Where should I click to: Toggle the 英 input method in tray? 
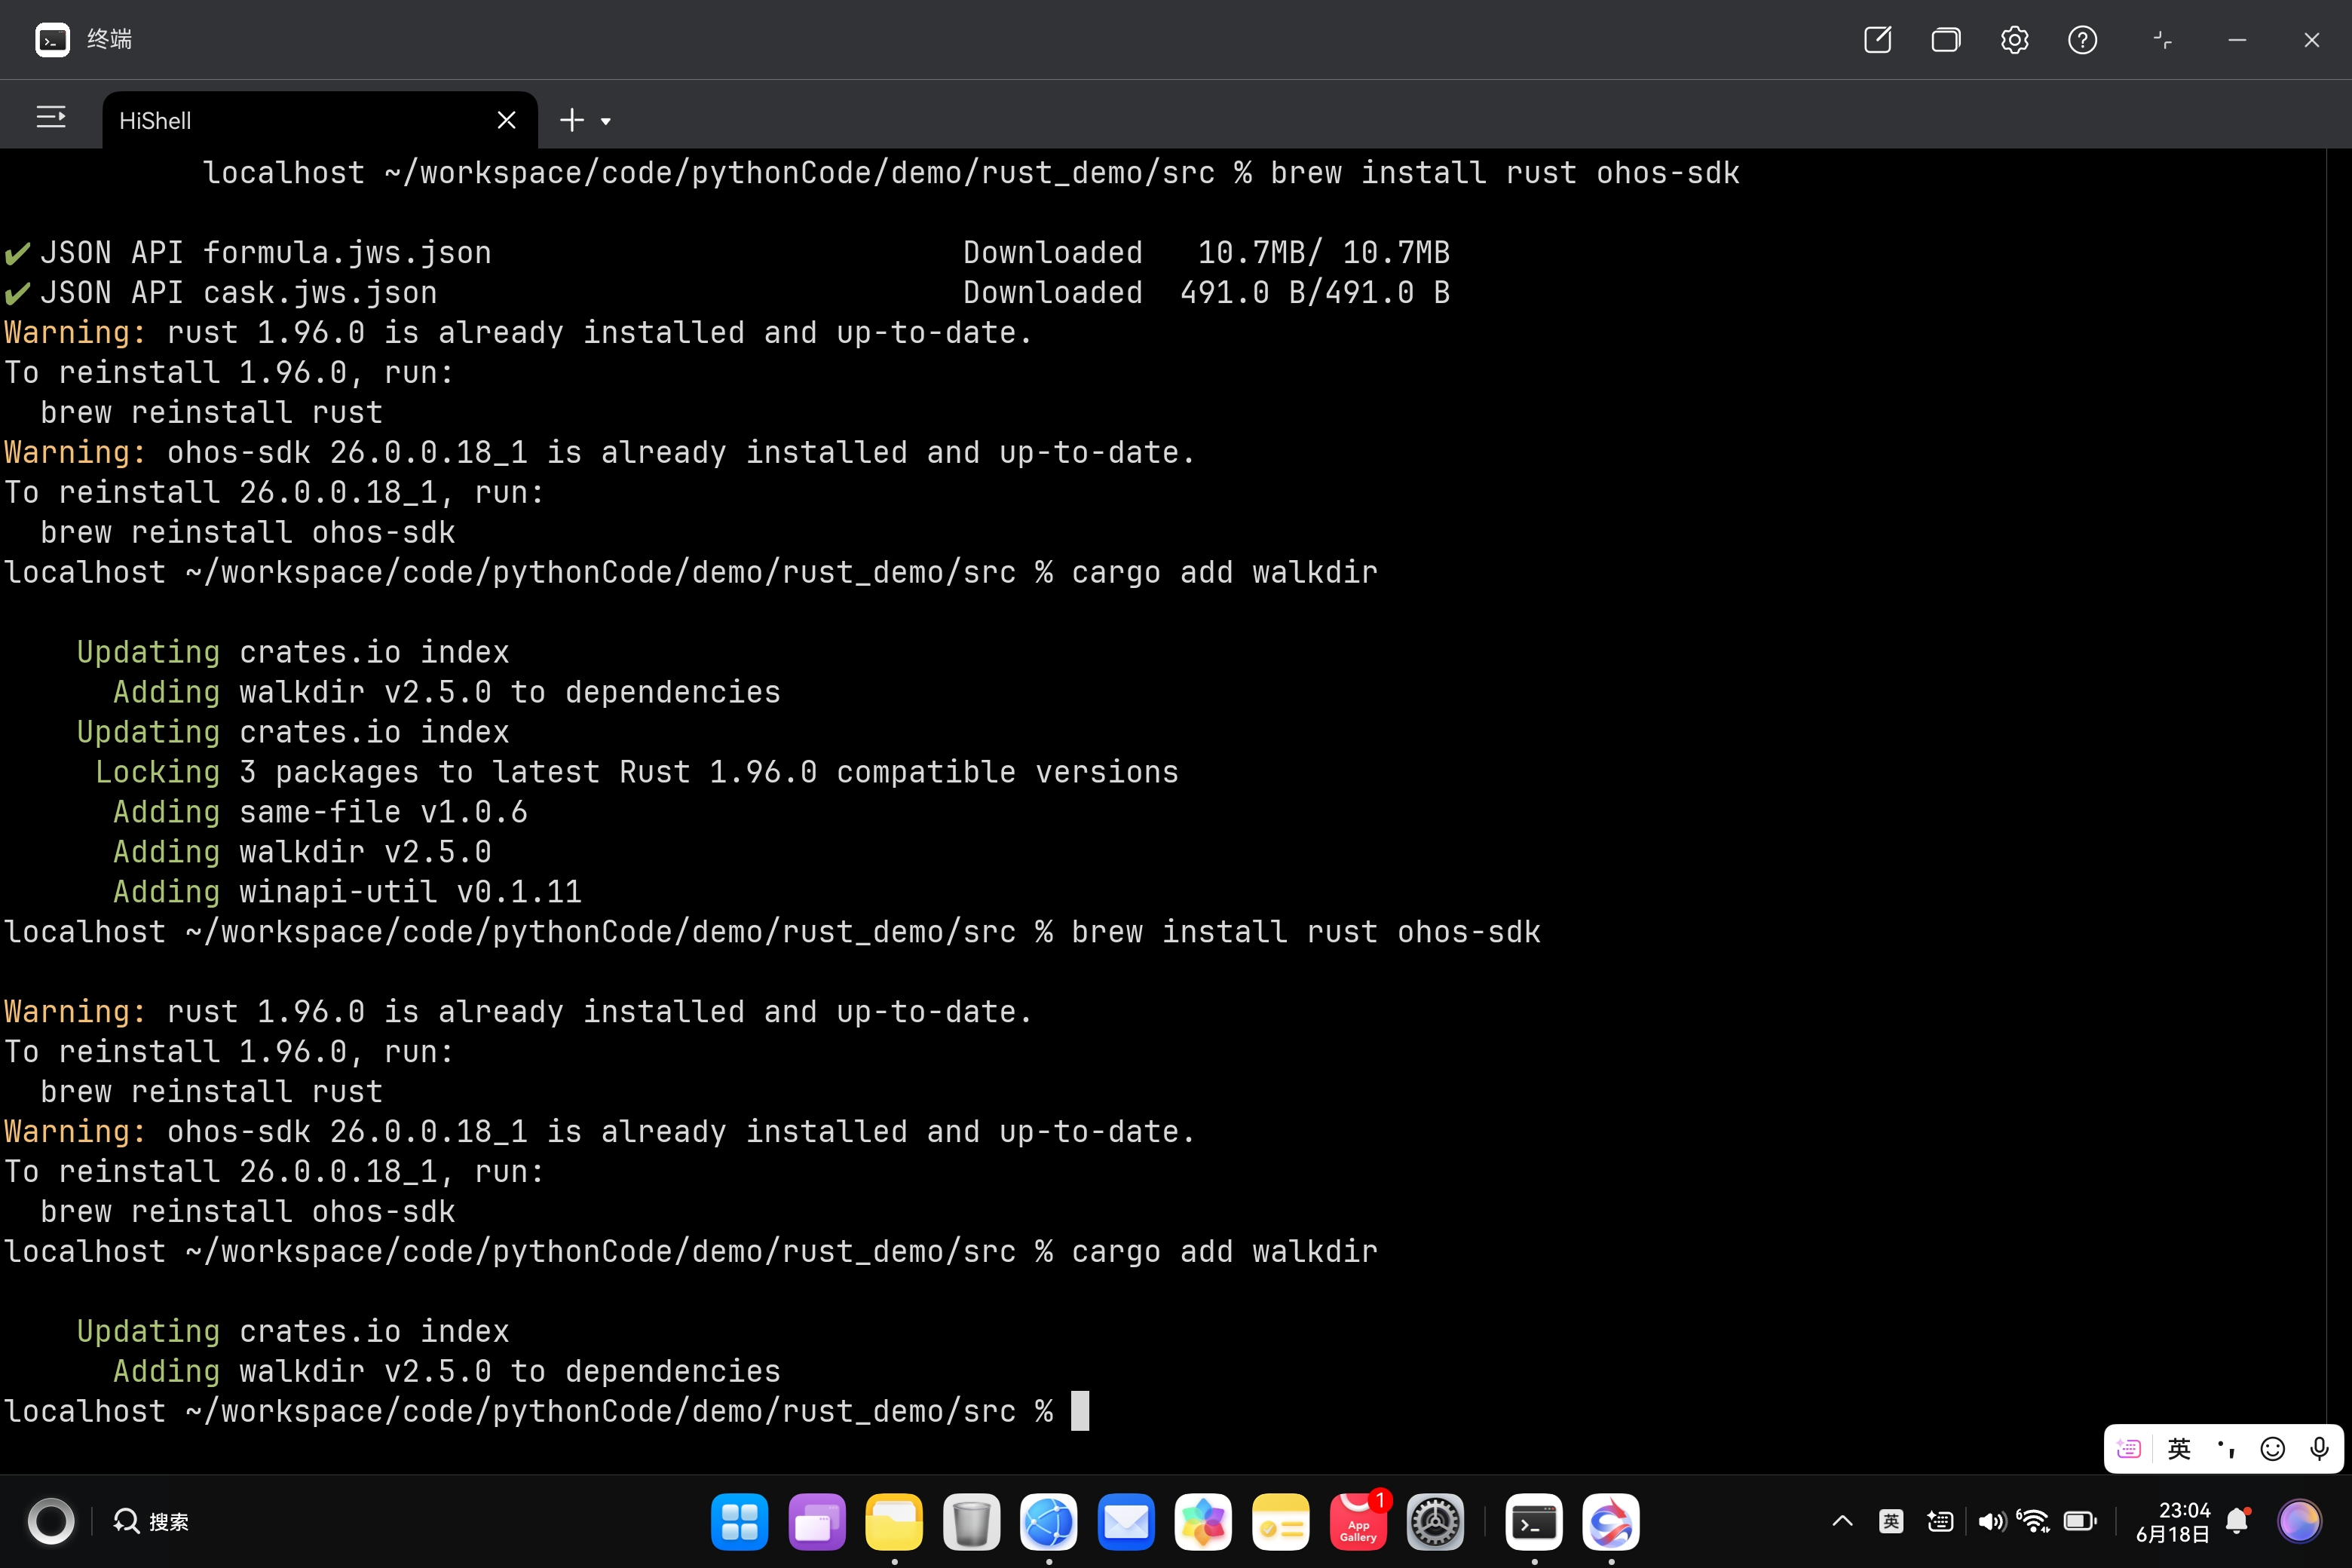1891,1521
